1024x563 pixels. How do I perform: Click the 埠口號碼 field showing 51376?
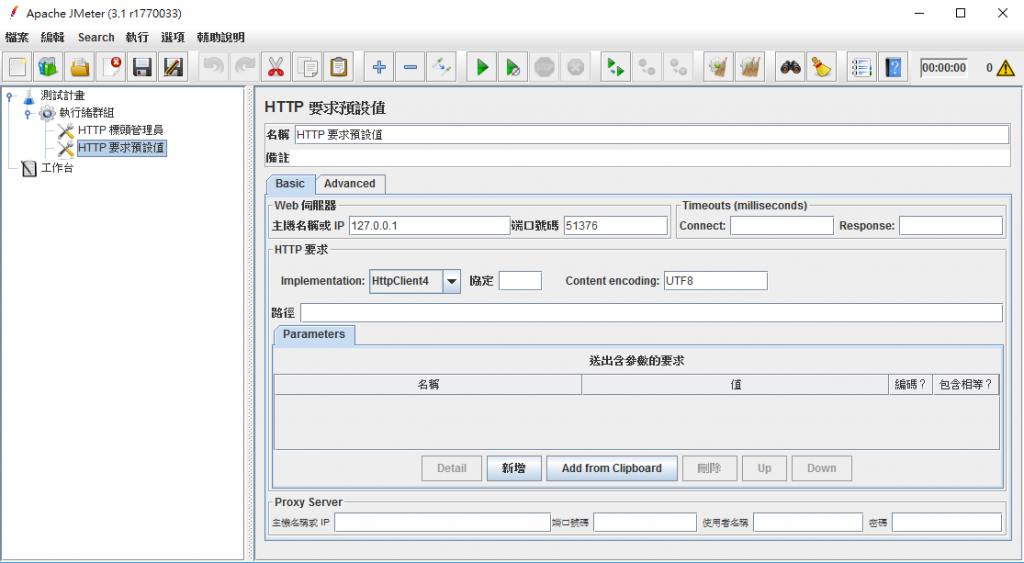(616, 226)
